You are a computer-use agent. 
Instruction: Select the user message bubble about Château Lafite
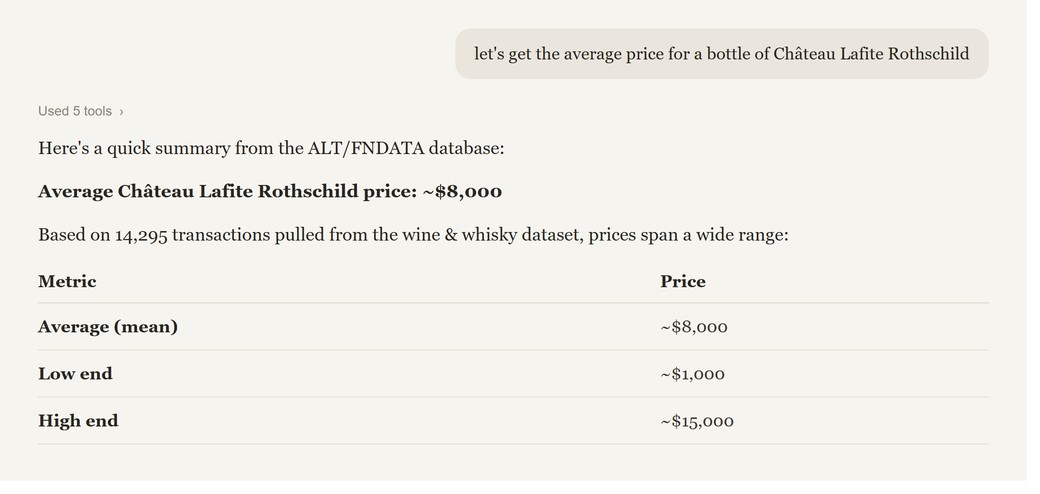click(722, 54)
